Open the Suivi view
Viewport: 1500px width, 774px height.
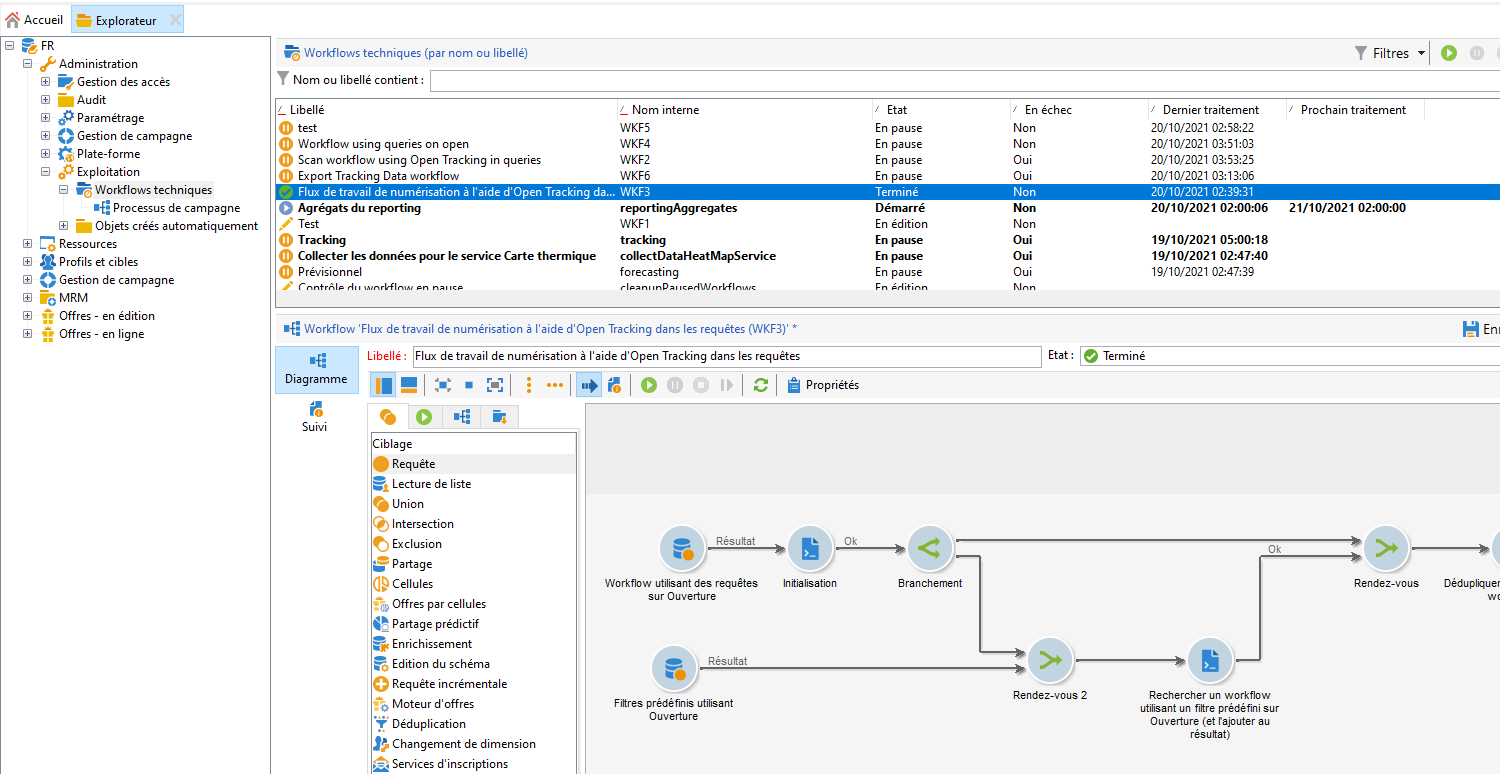pos(315,416)
